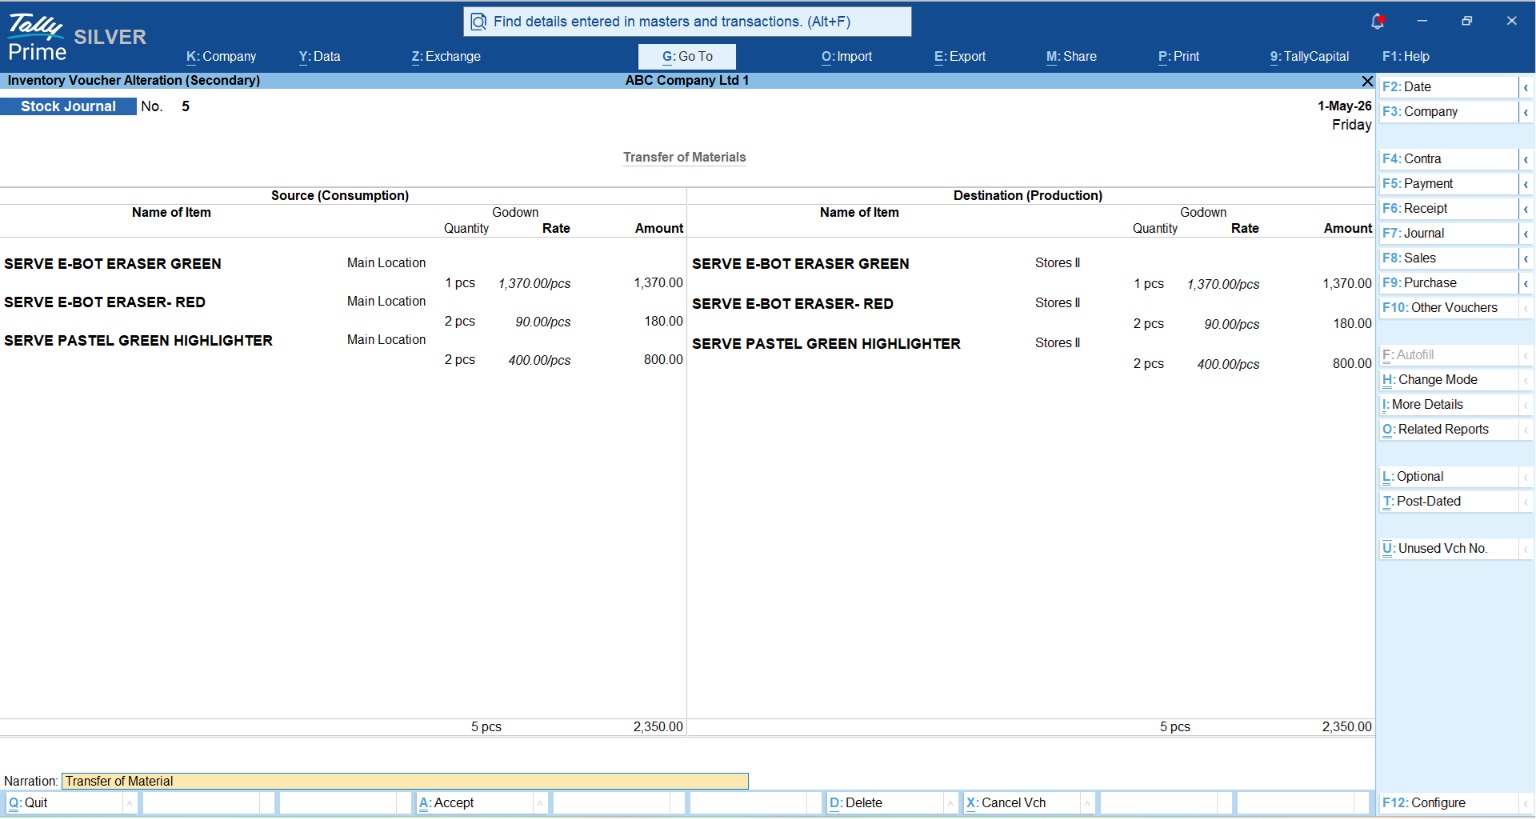Select source item SERVE E-BOT ERASER GREEN
The image size is (1536, 819).
pos(113,264)
